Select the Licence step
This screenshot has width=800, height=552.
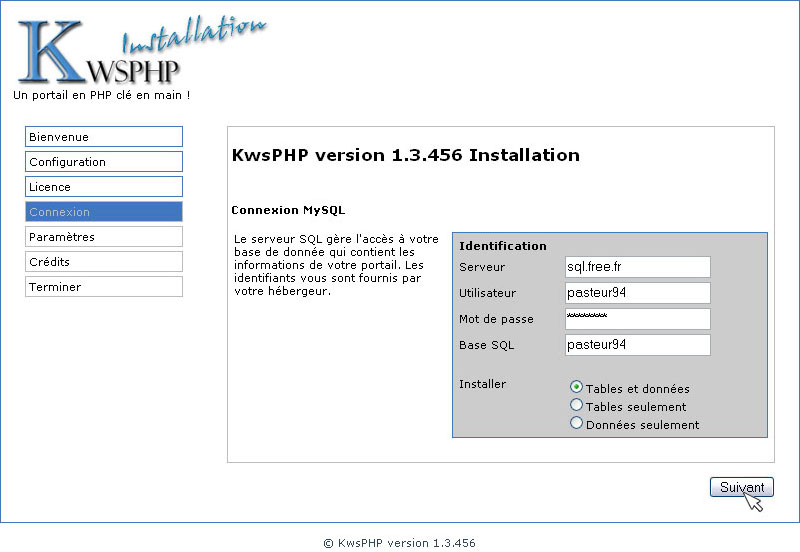104,187
